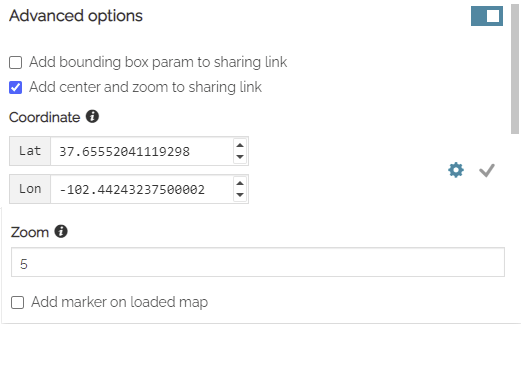This screenshot has height=368, width=521.
Task: Decrease latitude with down arrow
Action: (x=240, y=157)
